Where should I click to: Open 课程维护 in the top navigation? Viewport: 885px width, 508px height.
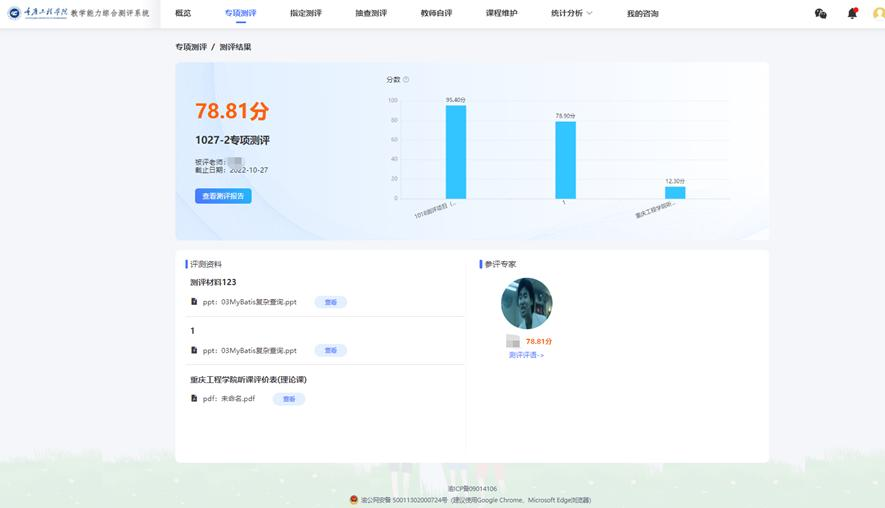click(502, 13)
